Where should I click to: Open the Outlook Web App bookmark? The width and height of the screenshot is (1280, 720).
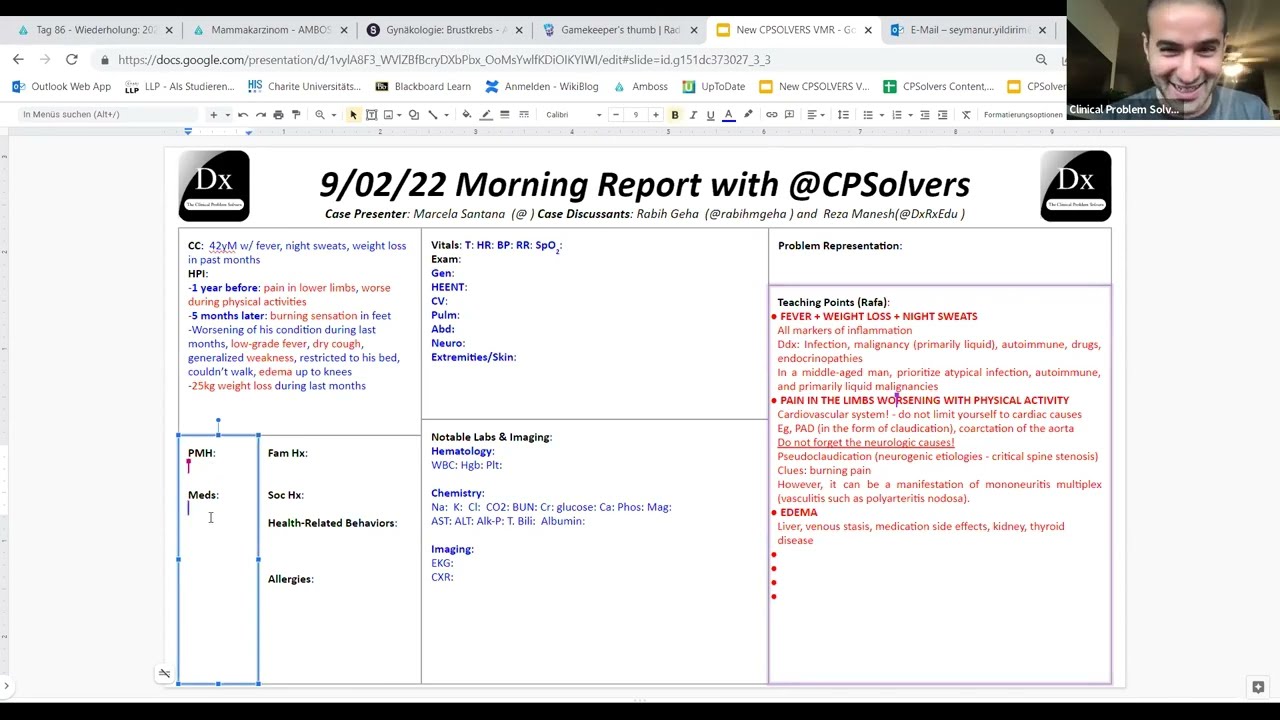(x=62, y=87)
